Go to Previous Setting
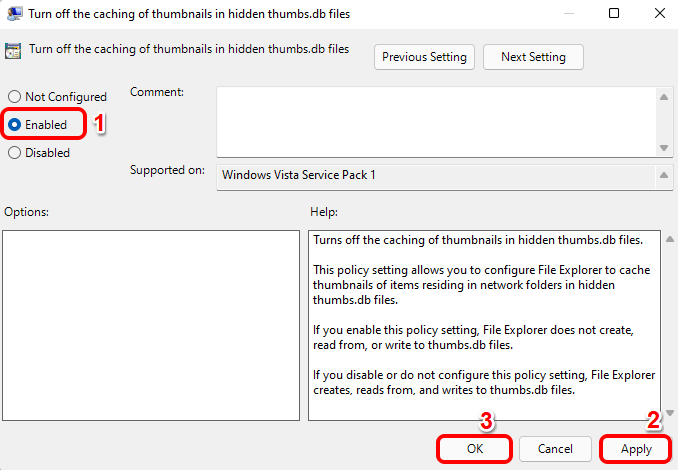678x470 pixels. [424, 57]
